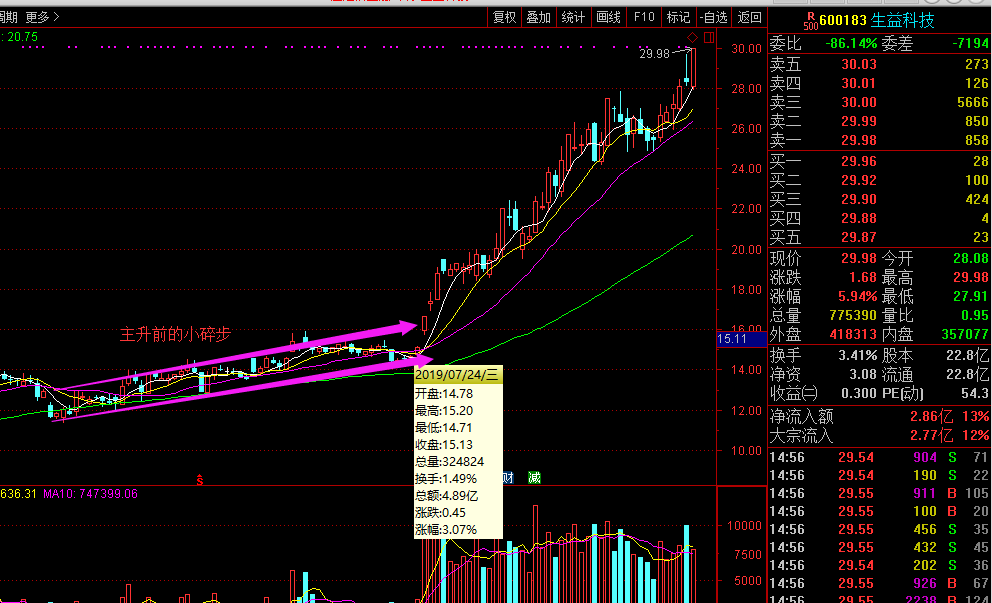Click the blue 15.11 price label on axis
The height and width of the screenshot is (603, 992).
(733, 339)
